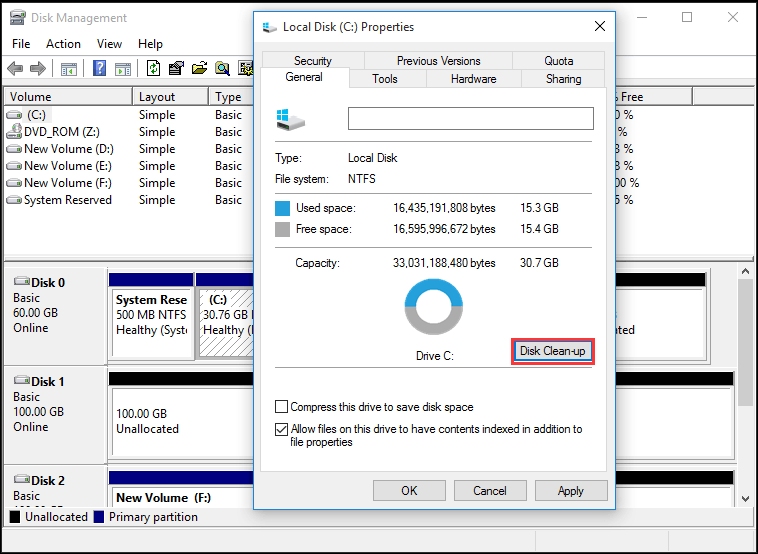758x554 pixels.
Task: Switch to the Quota tab
Action: pos(559,60)
